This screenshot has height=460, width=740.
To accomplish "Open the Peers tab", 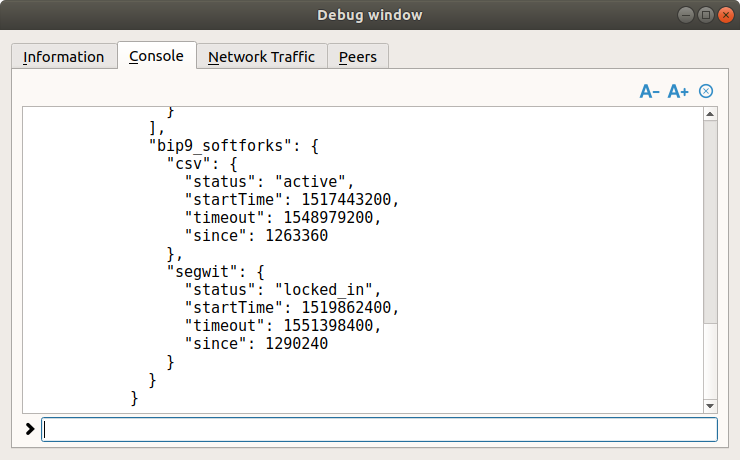I will coord(358,57).
